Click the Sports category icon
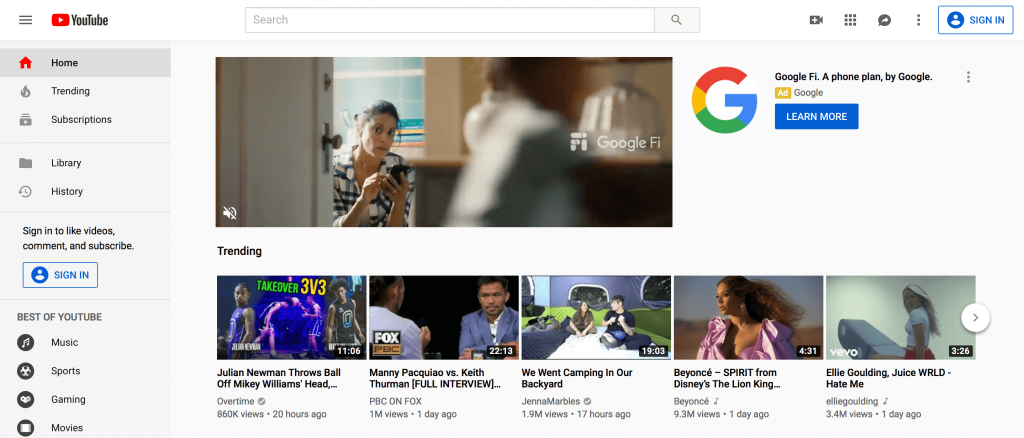This screenshot has height=438, width=1024. click(25, 371)
